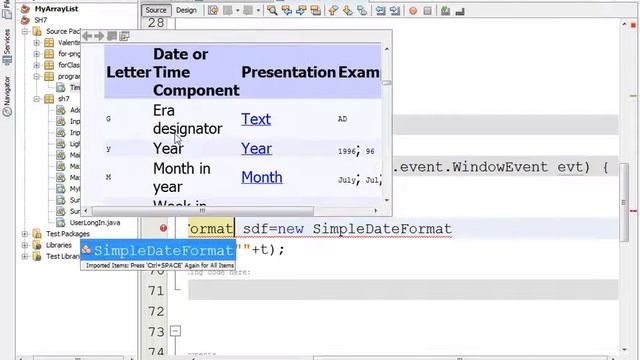The height and width of the screenshot is (360, 640).
Task: Collapse the sh7 package node
Action: [37, 98]
